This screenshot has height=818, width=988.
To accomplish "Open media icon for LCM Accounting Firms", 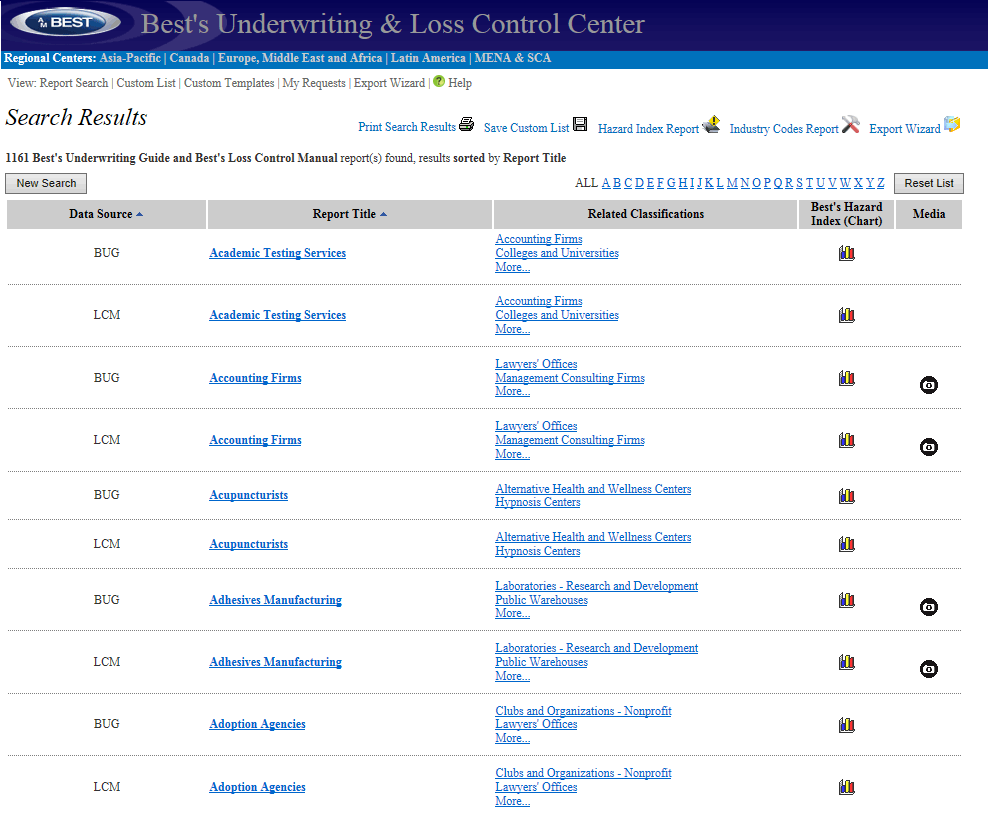I will point(929,447).
